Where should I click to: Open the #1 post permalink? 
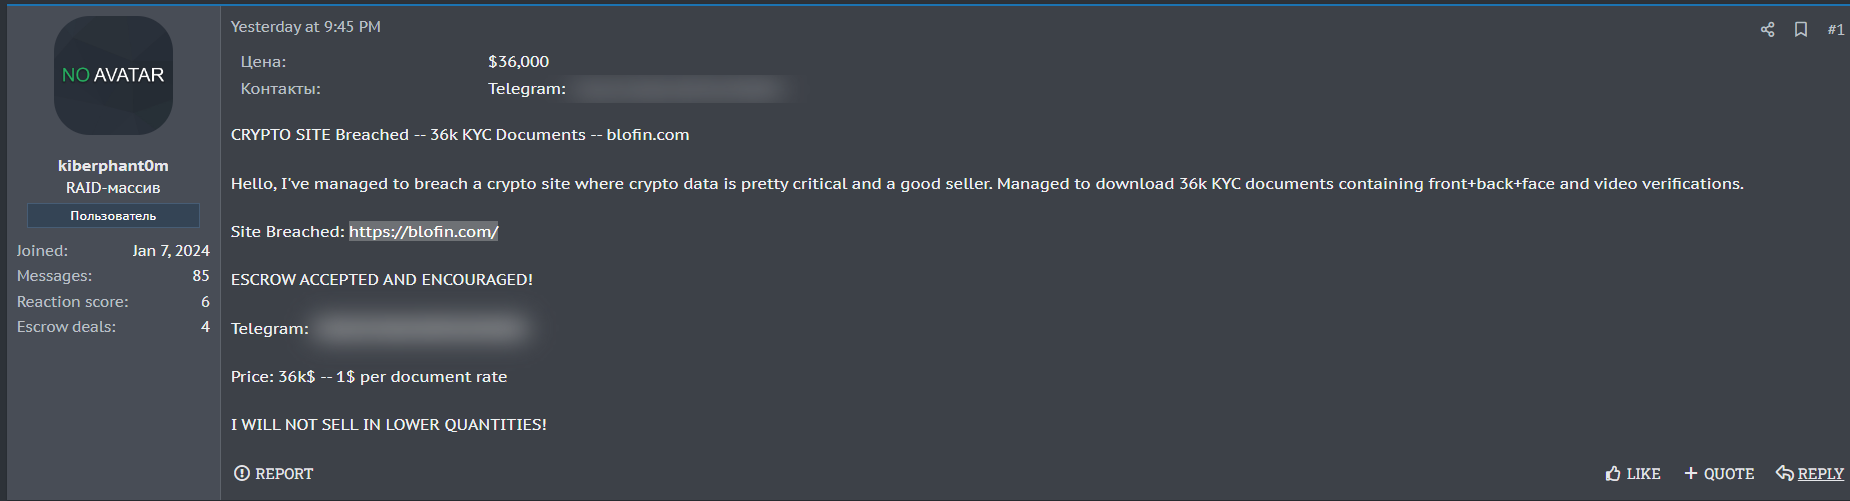click(1835, 30)
